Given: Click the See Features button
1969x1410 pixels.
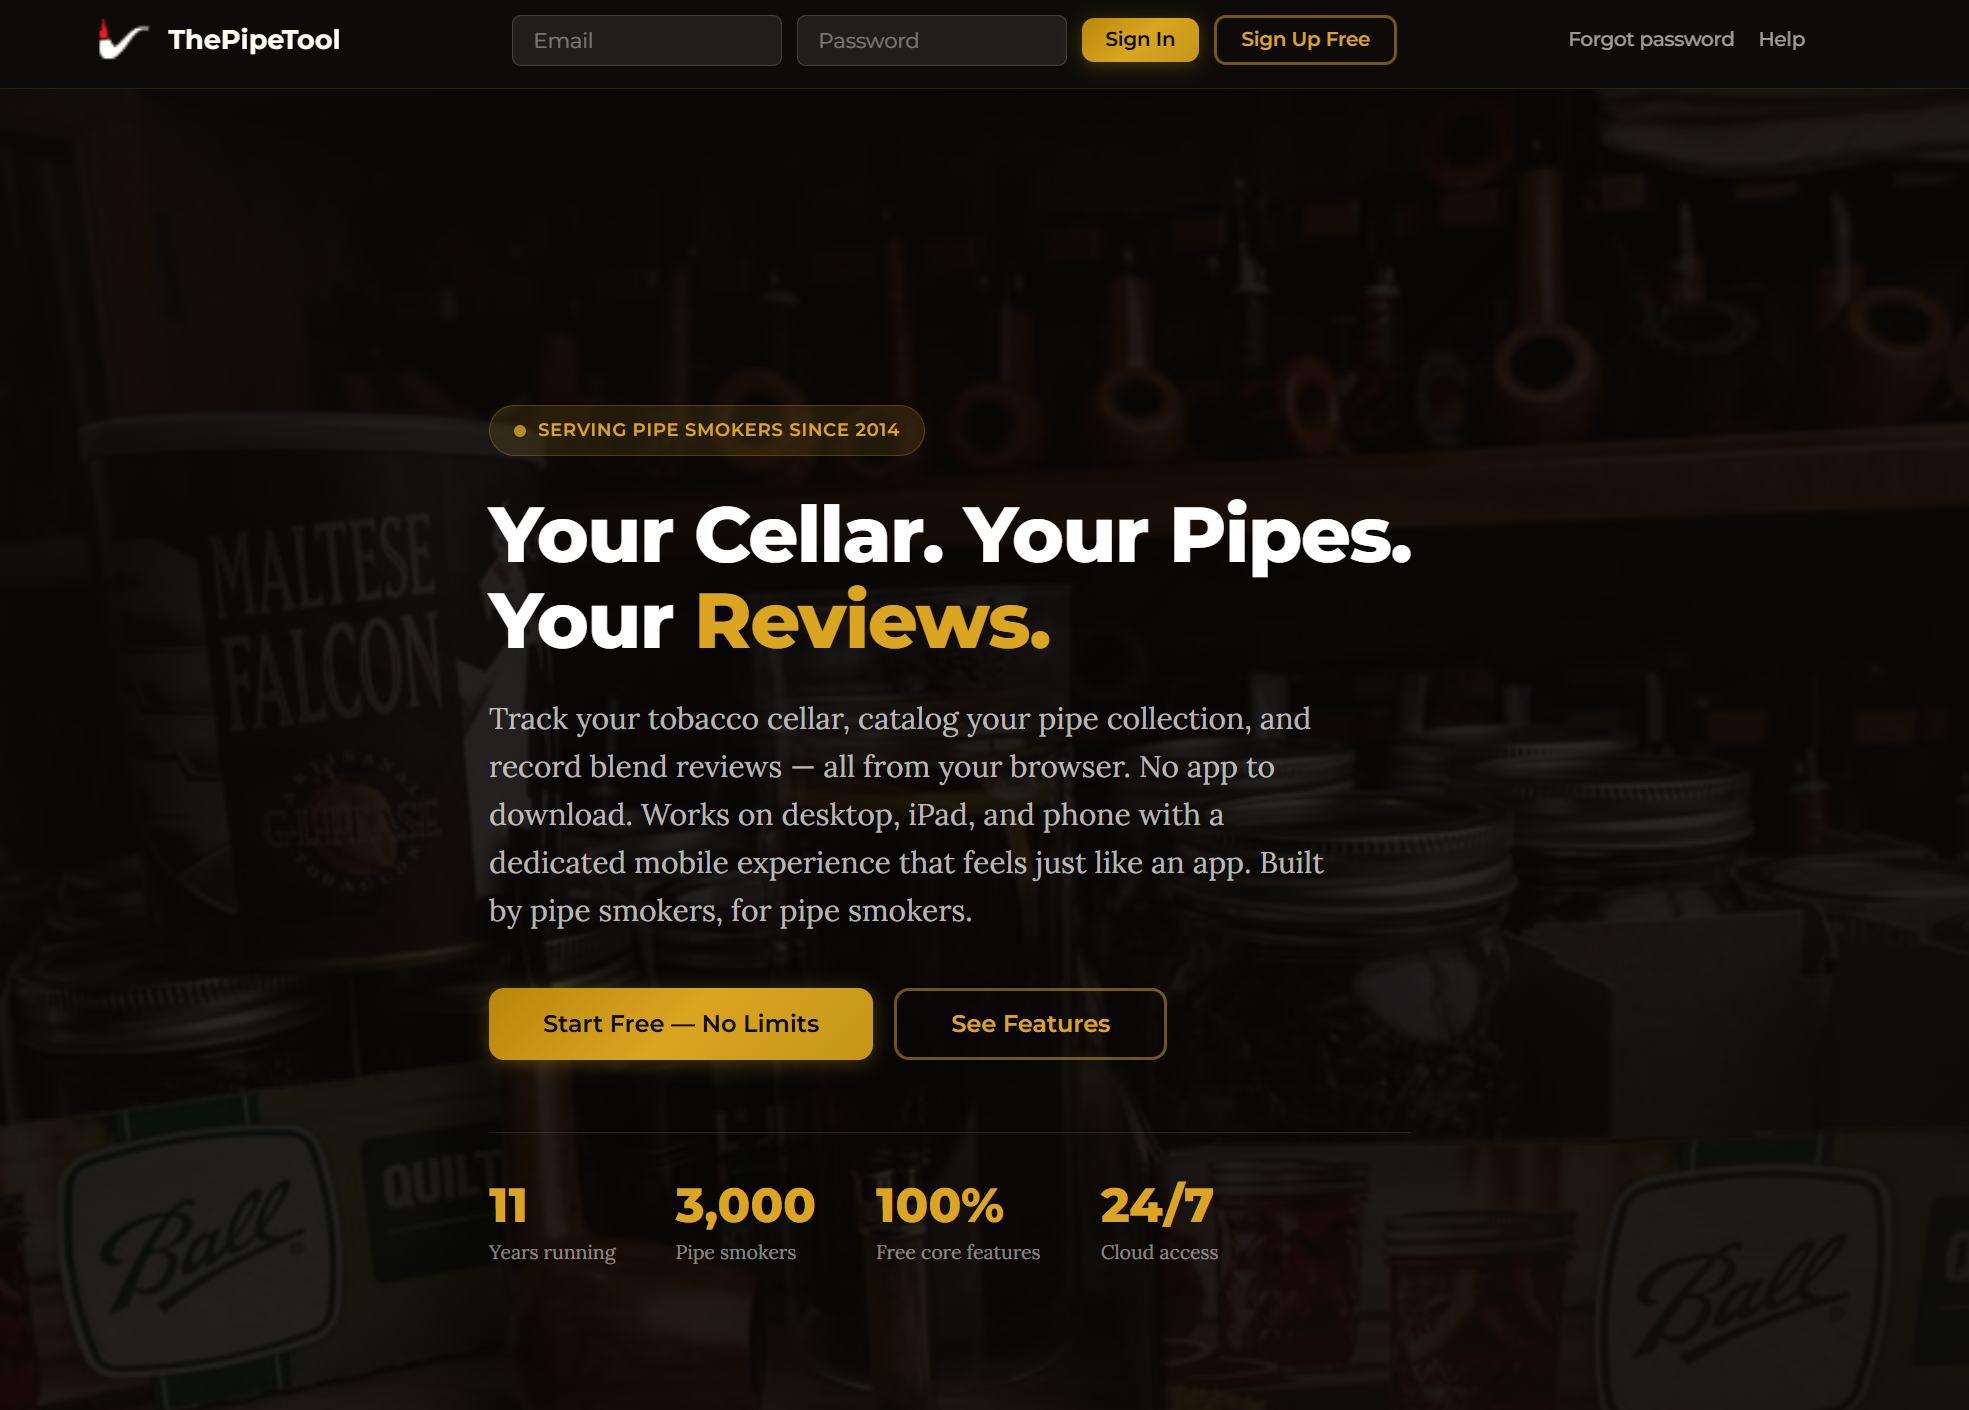Looking at the screenshot, I should pyautogui.click(x=1030, y=1024).
